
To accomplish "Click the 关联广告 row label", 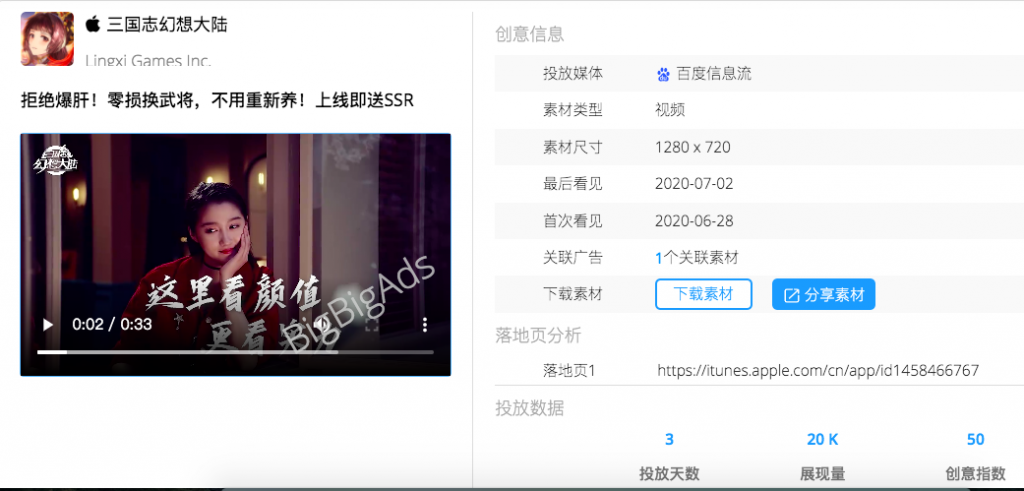I will pyautogui.click(x=572, y=258).
